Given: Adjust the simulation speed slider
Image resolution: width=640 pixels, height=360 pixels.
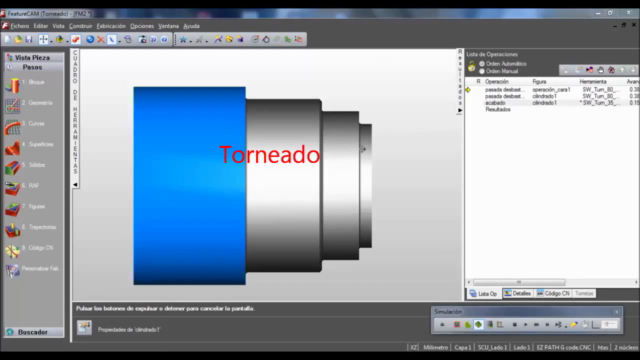Looking at the screenshot, I should (x=610, y=325).
